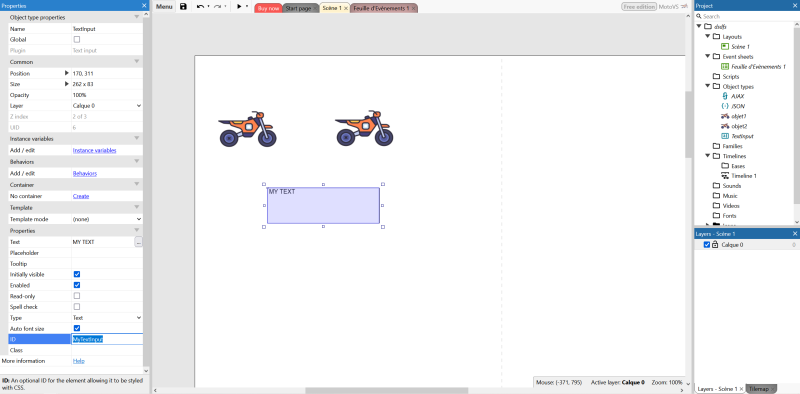The height and width of the screenshot is (394, 800).
Task: Select the AJAX object type icon
Action: pos(725,96)
